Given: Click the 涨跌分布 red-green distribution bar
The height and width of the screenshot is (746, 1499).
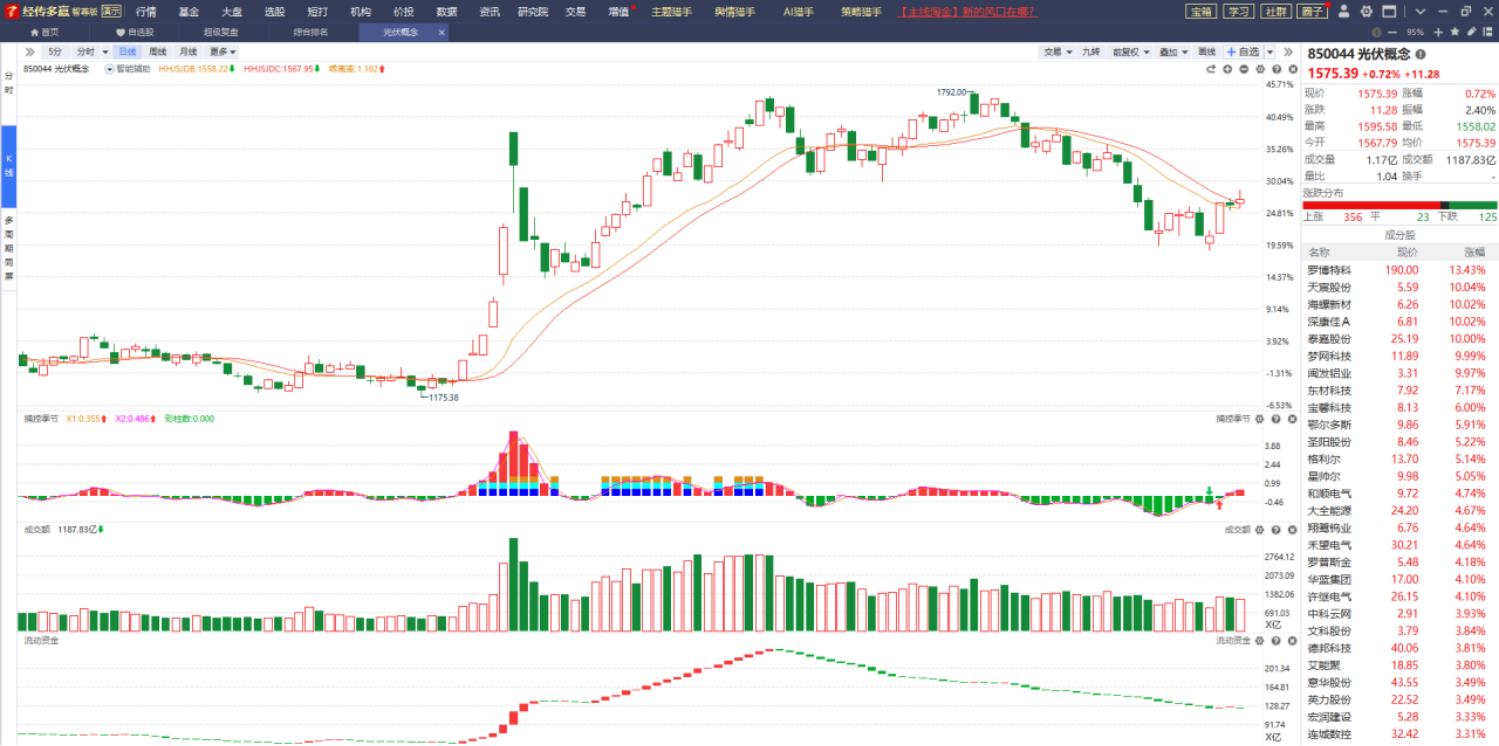Looking at the screenshot, I should pos(1399,205).
